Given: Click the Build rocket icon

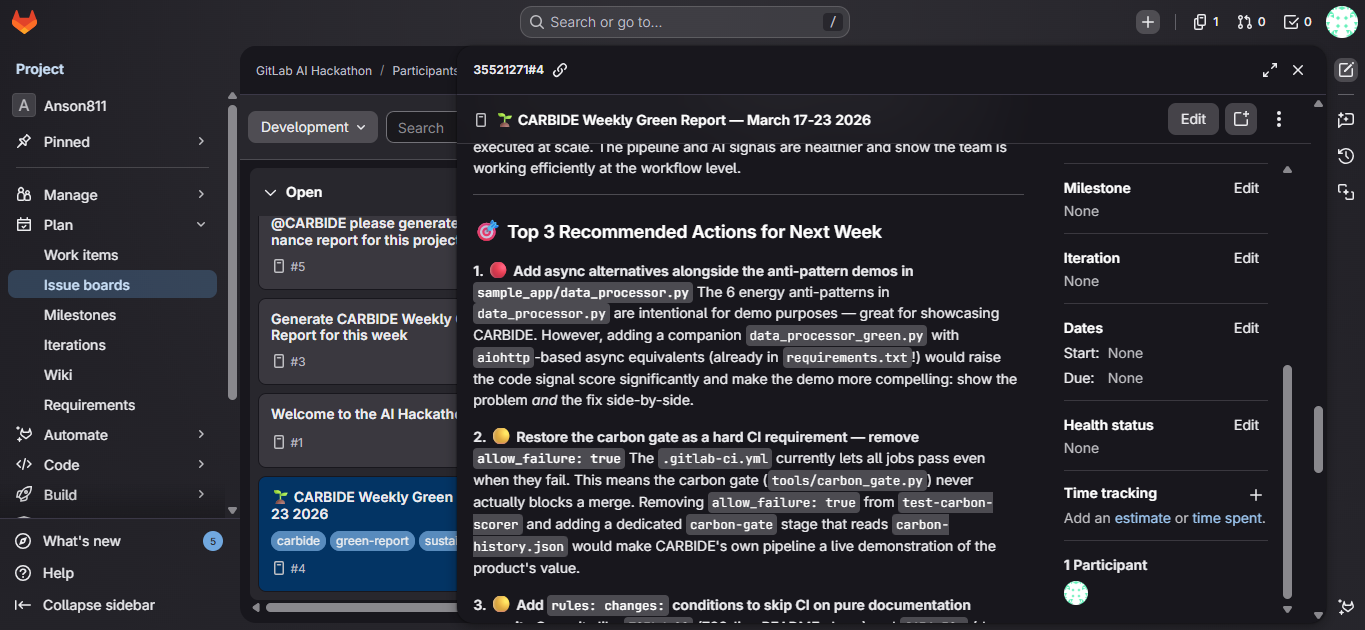Looking at the screenshot, I should point(24,495).
